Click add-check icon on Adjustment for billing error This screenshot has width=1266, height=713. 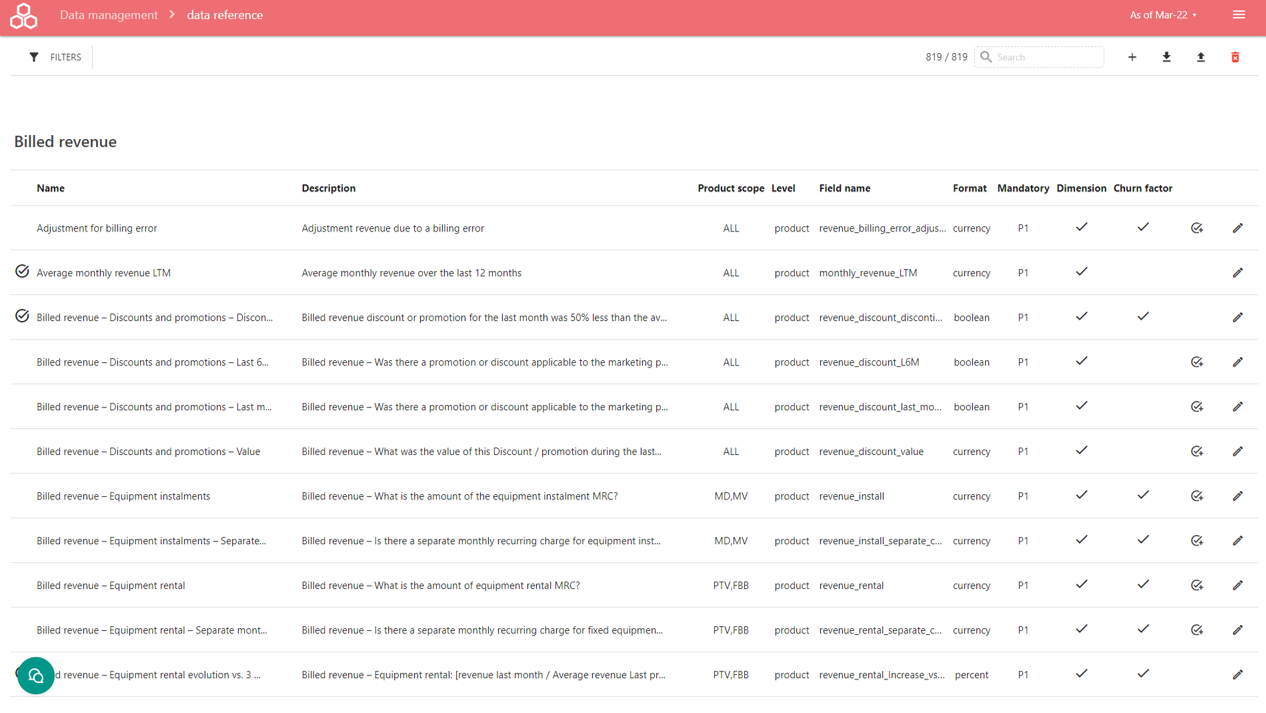(1197, 228)
